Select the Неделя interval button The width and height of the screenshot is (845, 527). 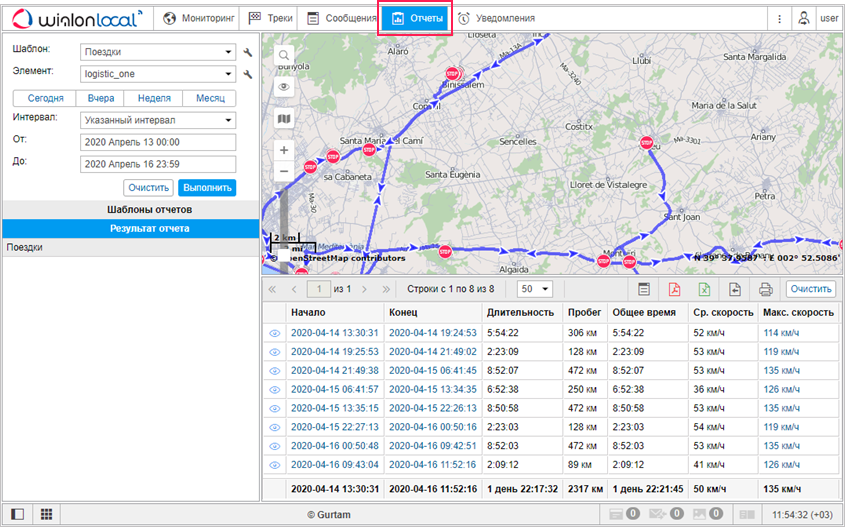pos(152,98)
